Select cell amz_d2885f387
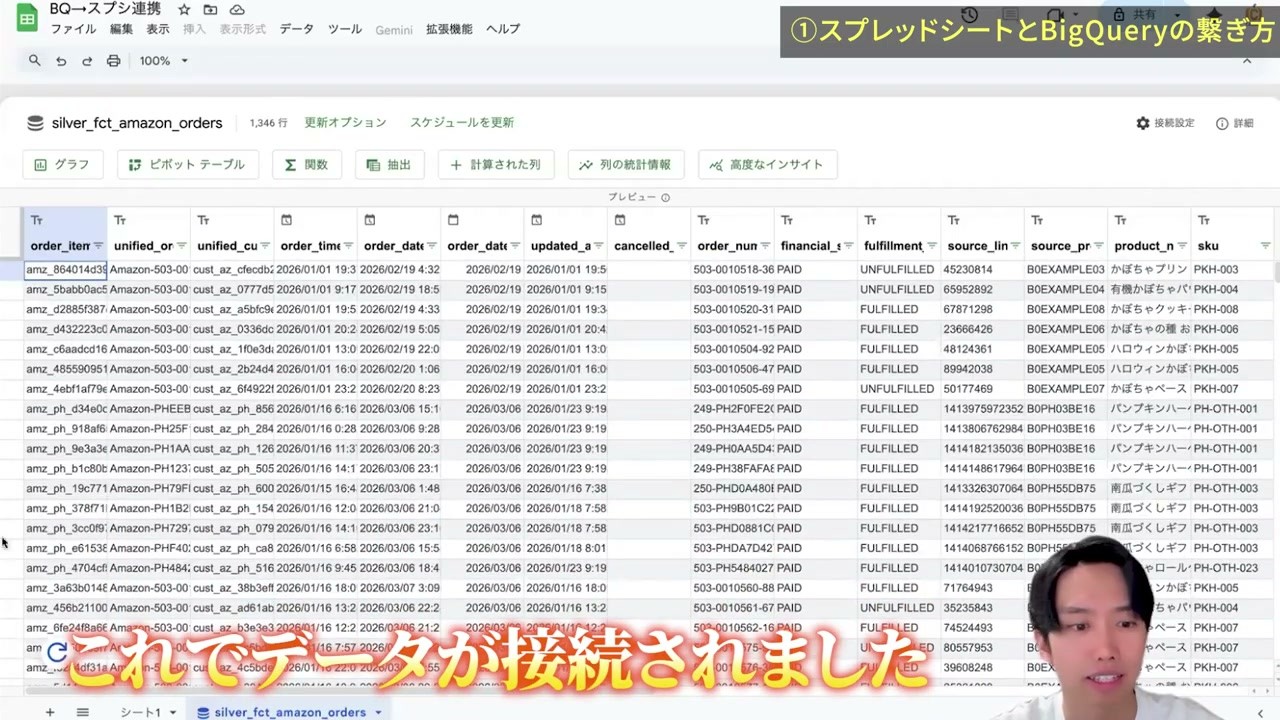The image size is (1280, 720). click(x=65, y=310)
